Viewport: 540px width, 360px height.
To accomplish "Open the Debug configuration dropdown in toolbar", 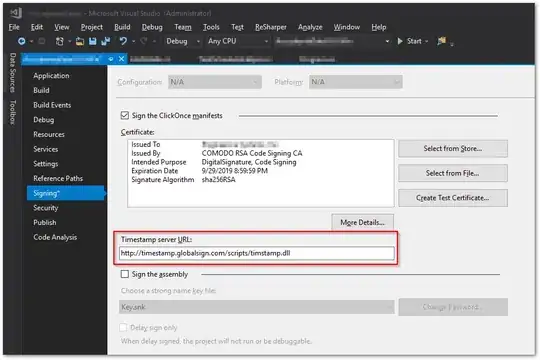I will tap(183, 41).
